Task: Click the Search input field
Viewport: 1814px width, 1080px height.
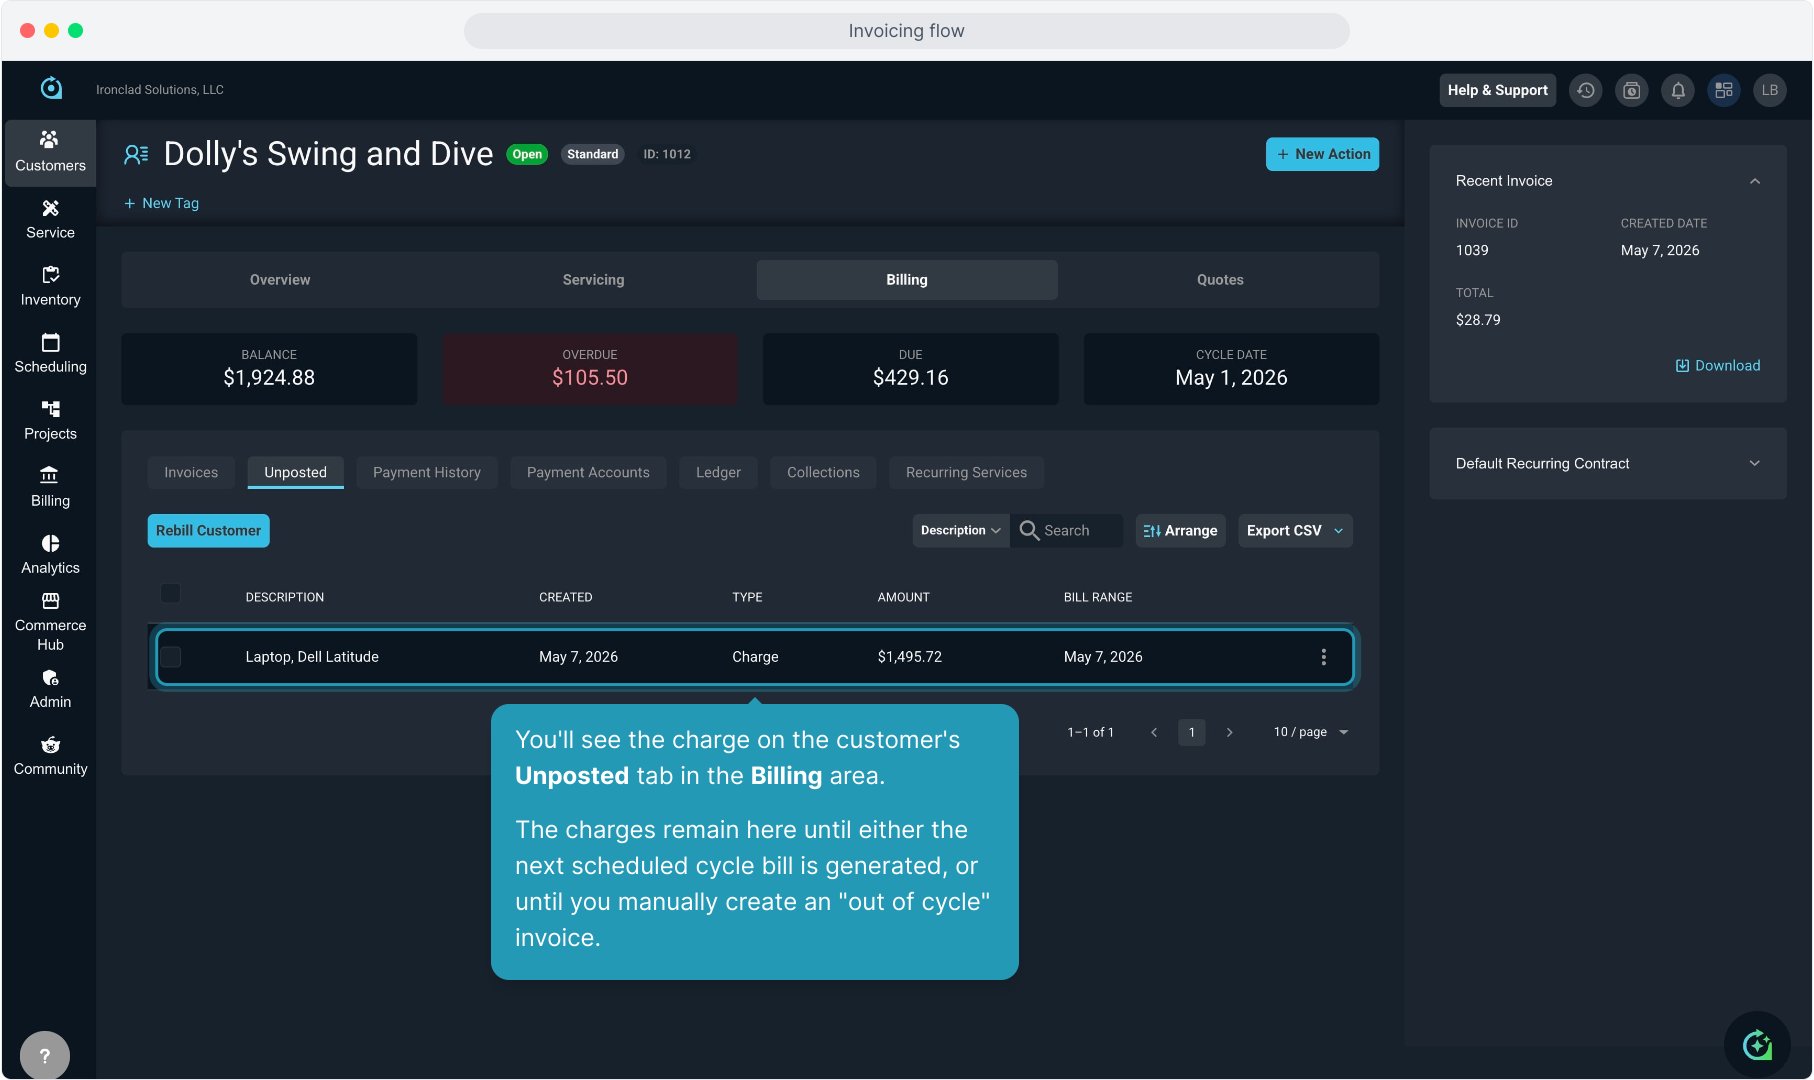Action: click(x=1067, y=530)
